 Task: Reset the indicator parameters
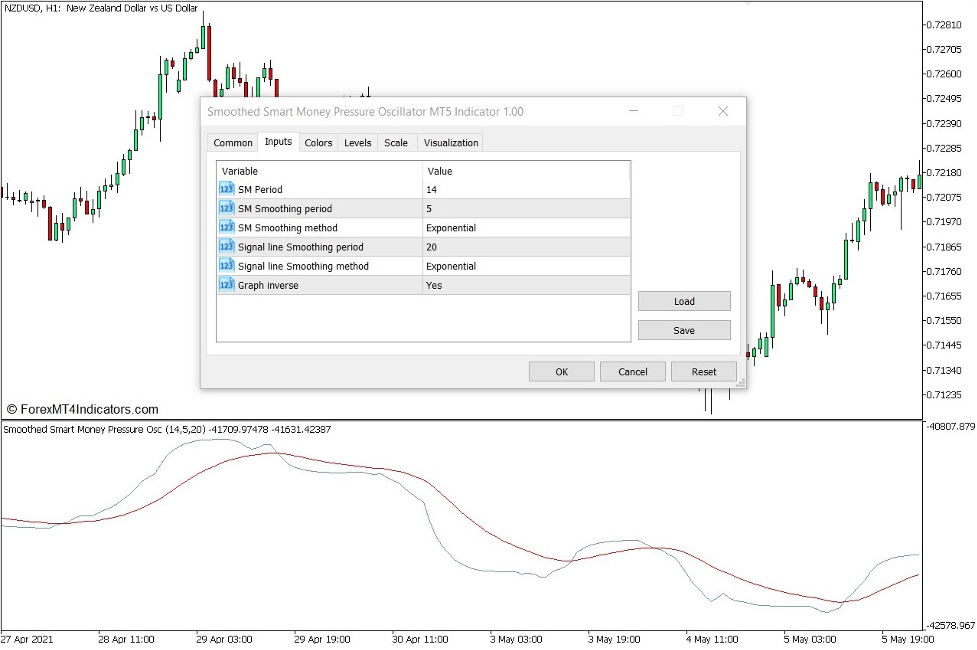tap(704, 370)
